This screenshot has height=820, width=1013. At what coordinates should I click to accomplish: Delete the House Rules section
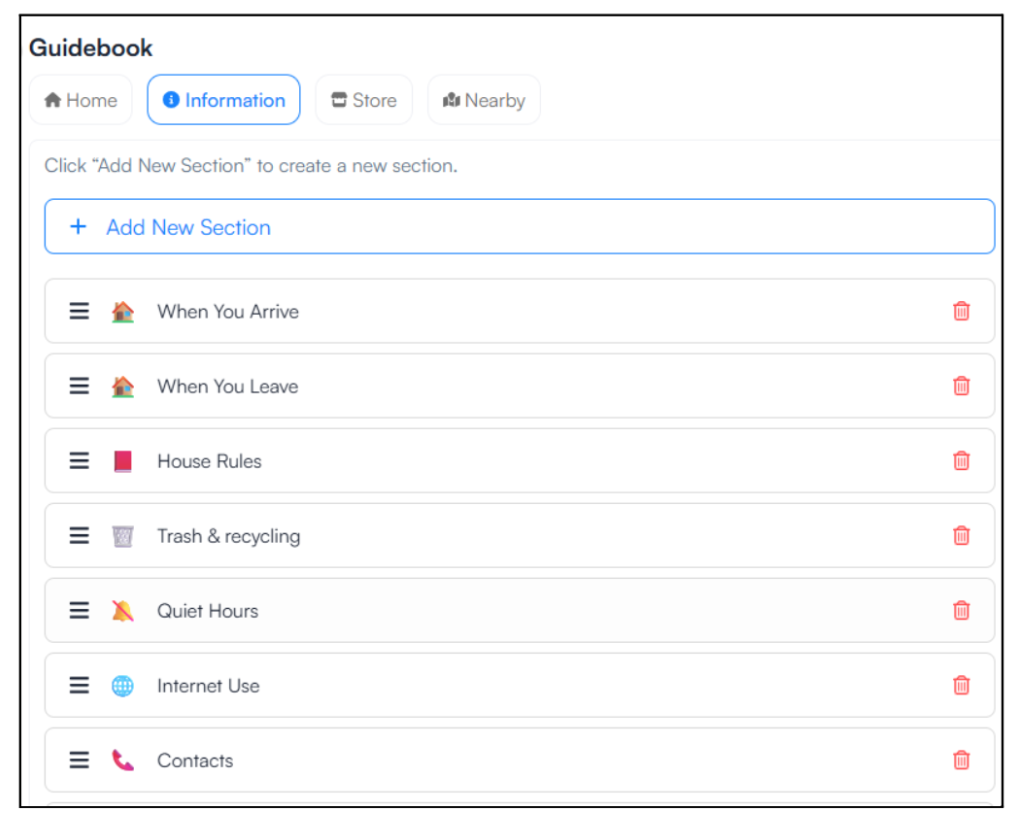[961, 461]
